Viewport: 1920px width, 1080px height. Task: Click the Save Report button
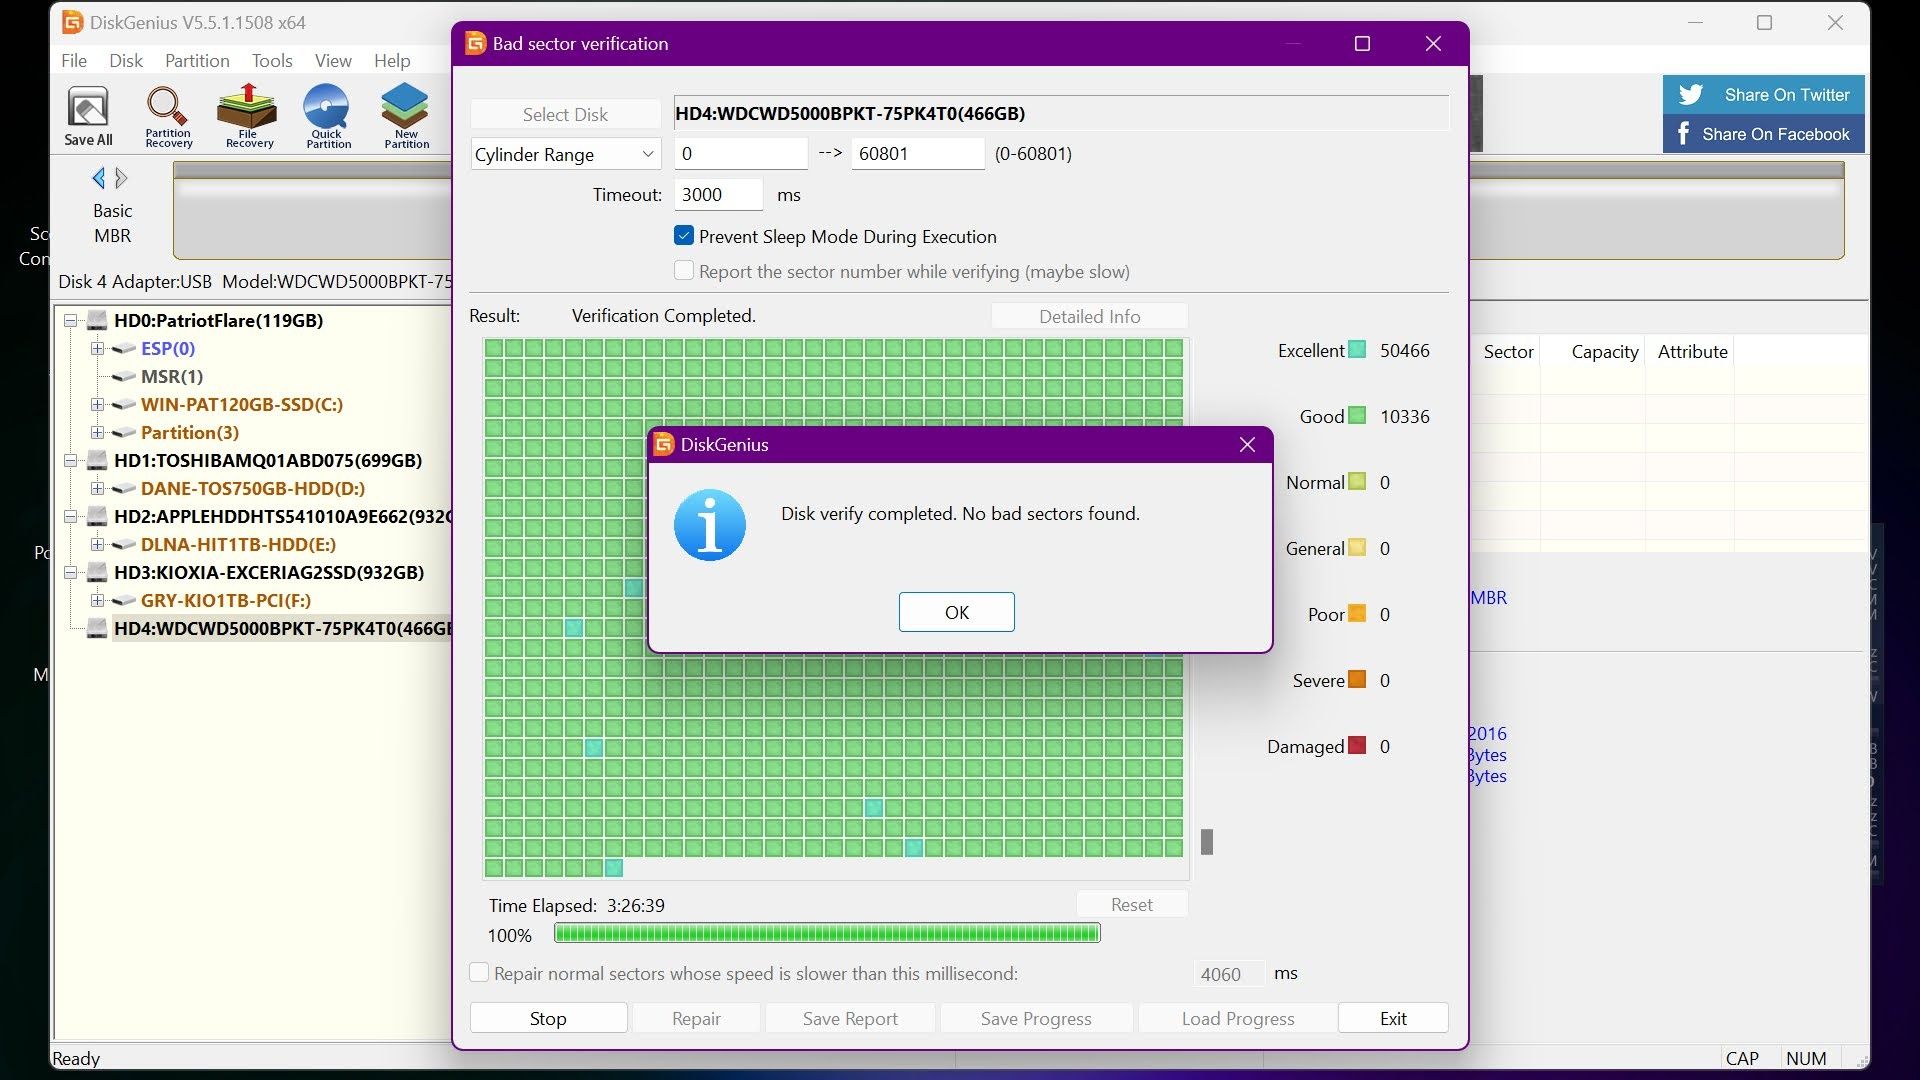click(850, 1018)
